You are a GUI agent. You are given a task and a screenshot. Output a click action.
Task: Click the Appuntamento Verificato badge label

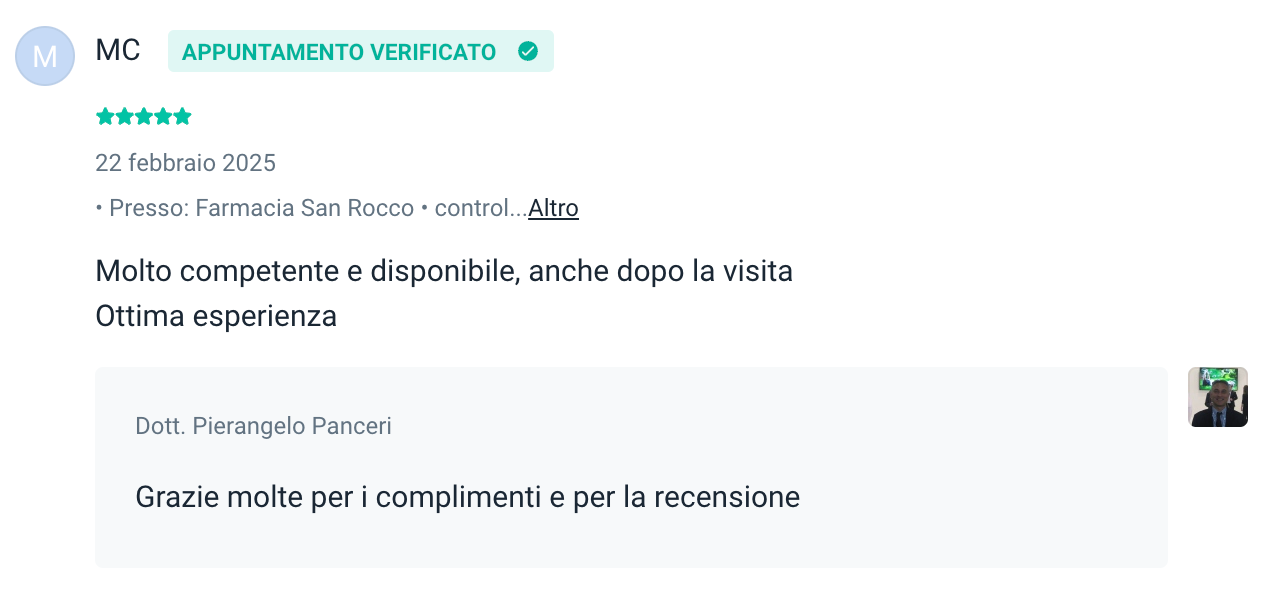[x=339, y=52]
